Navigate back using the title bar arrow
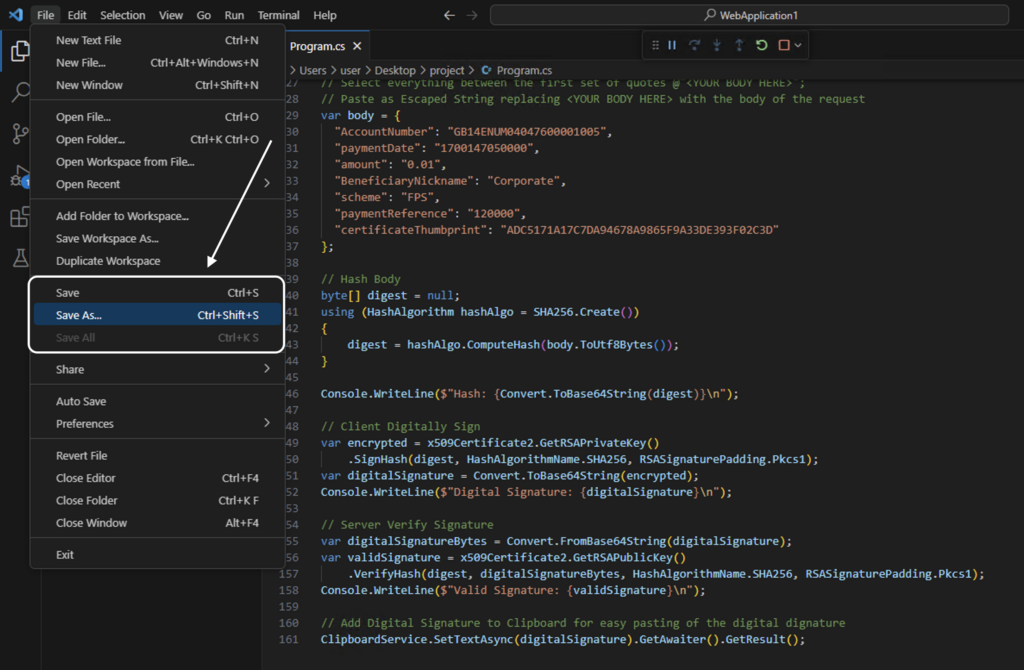Viewport: 1024px width, 670px height. pyautogui.click(x=449, y=15)
